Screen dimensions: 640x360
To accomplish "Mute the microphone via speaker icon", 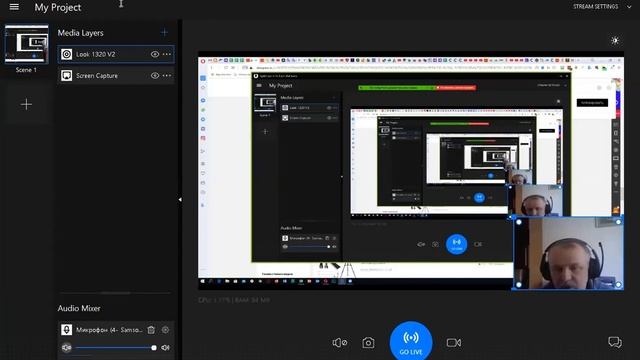I will [x=165, y=348].
